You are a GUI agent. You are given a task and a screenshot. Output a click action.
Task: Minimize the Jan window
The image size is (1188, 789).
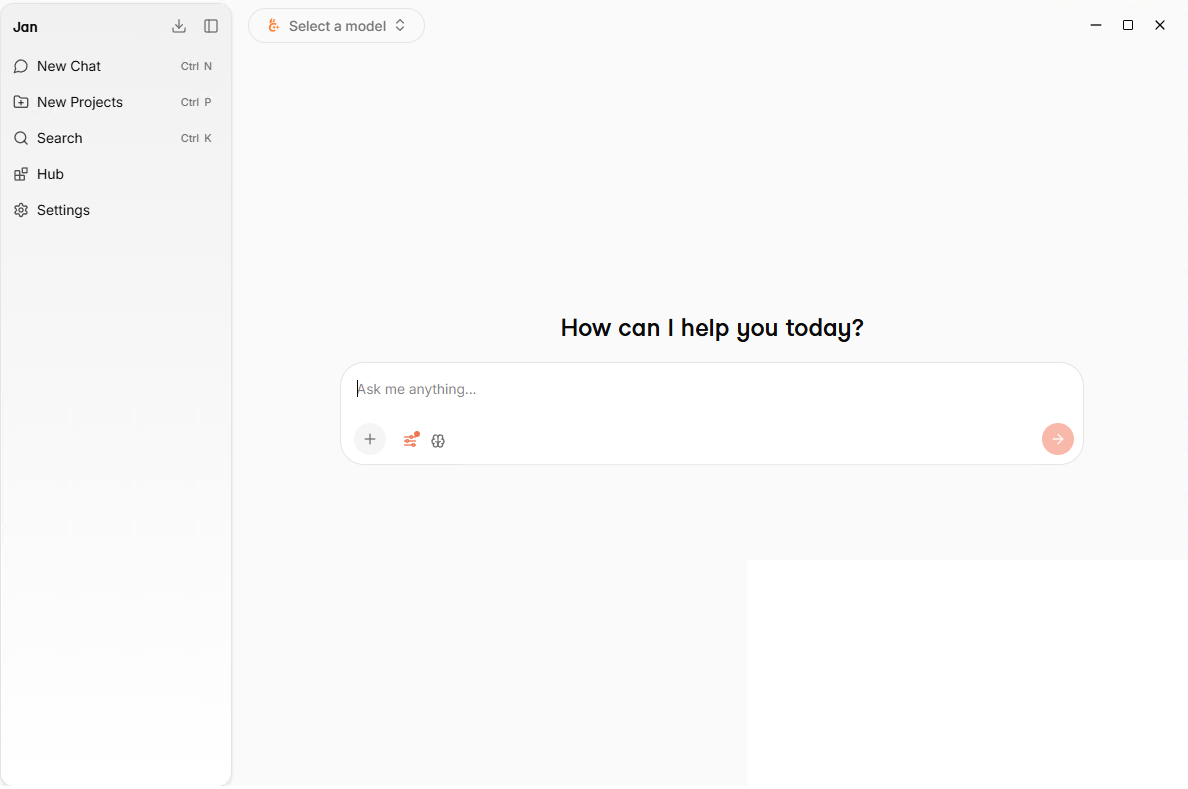(1096, 25)
